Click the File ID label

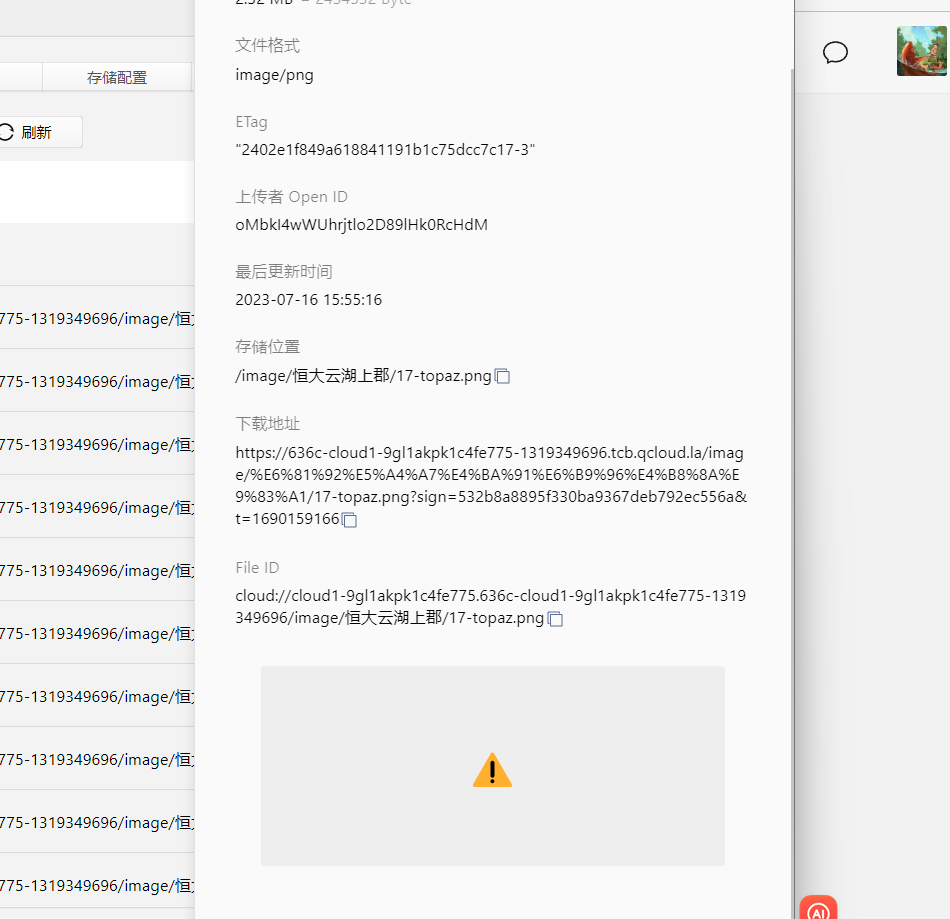[x=257, y=568]
